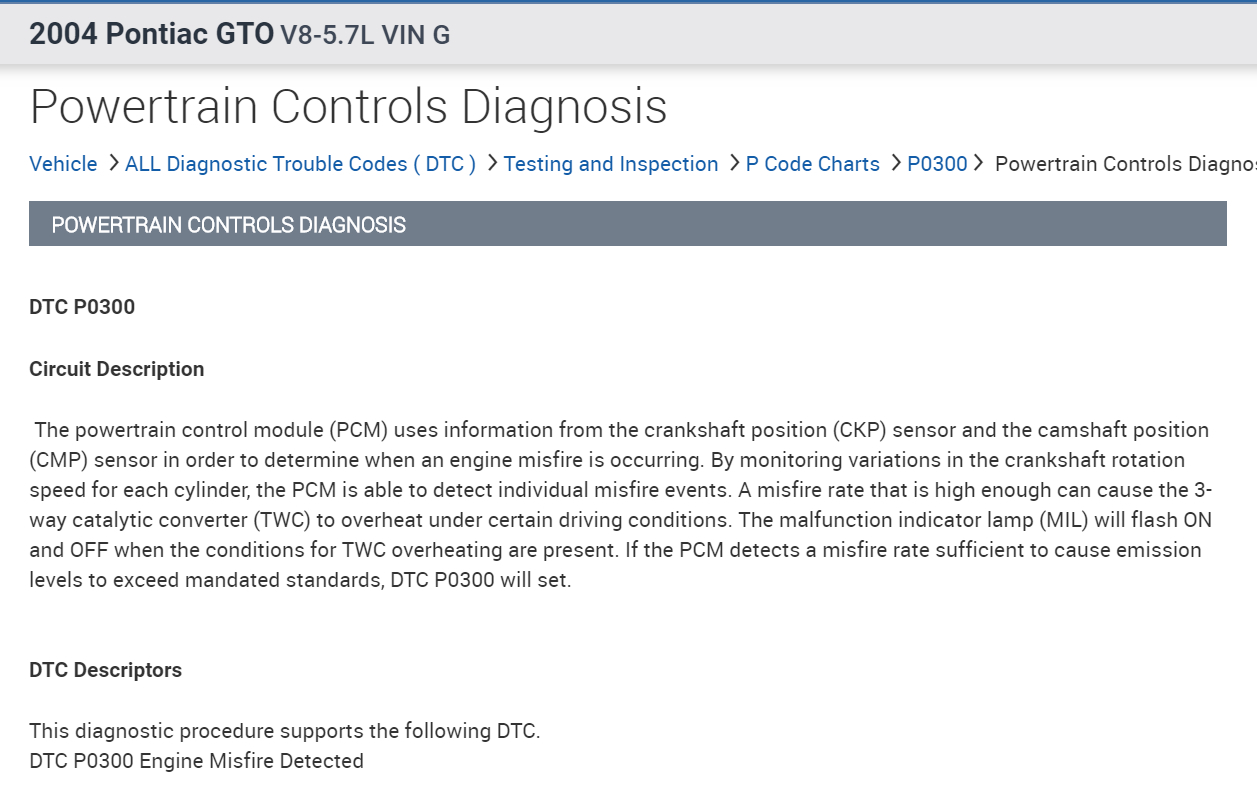Click the circuit description paragraph about PCM
1257x812 pixels.
click(620, 505)
